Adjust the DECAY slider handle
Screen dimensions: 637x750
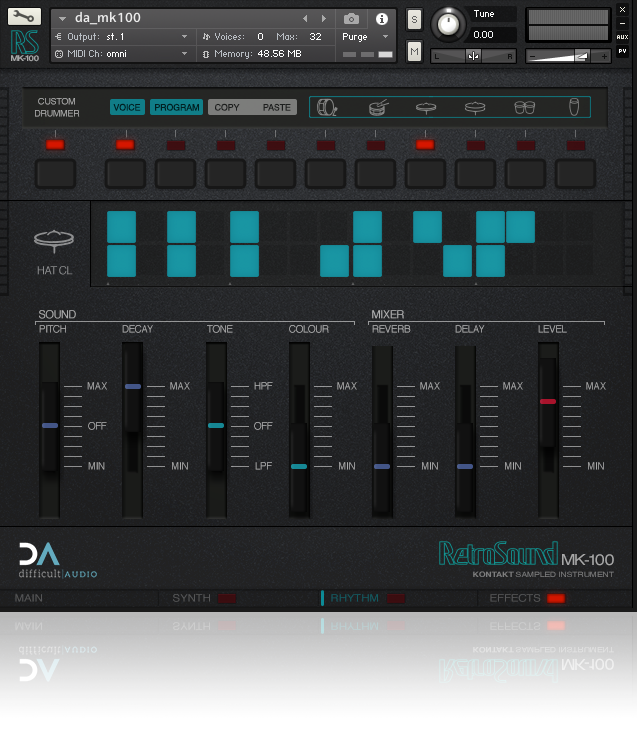(x=133, y=386)
